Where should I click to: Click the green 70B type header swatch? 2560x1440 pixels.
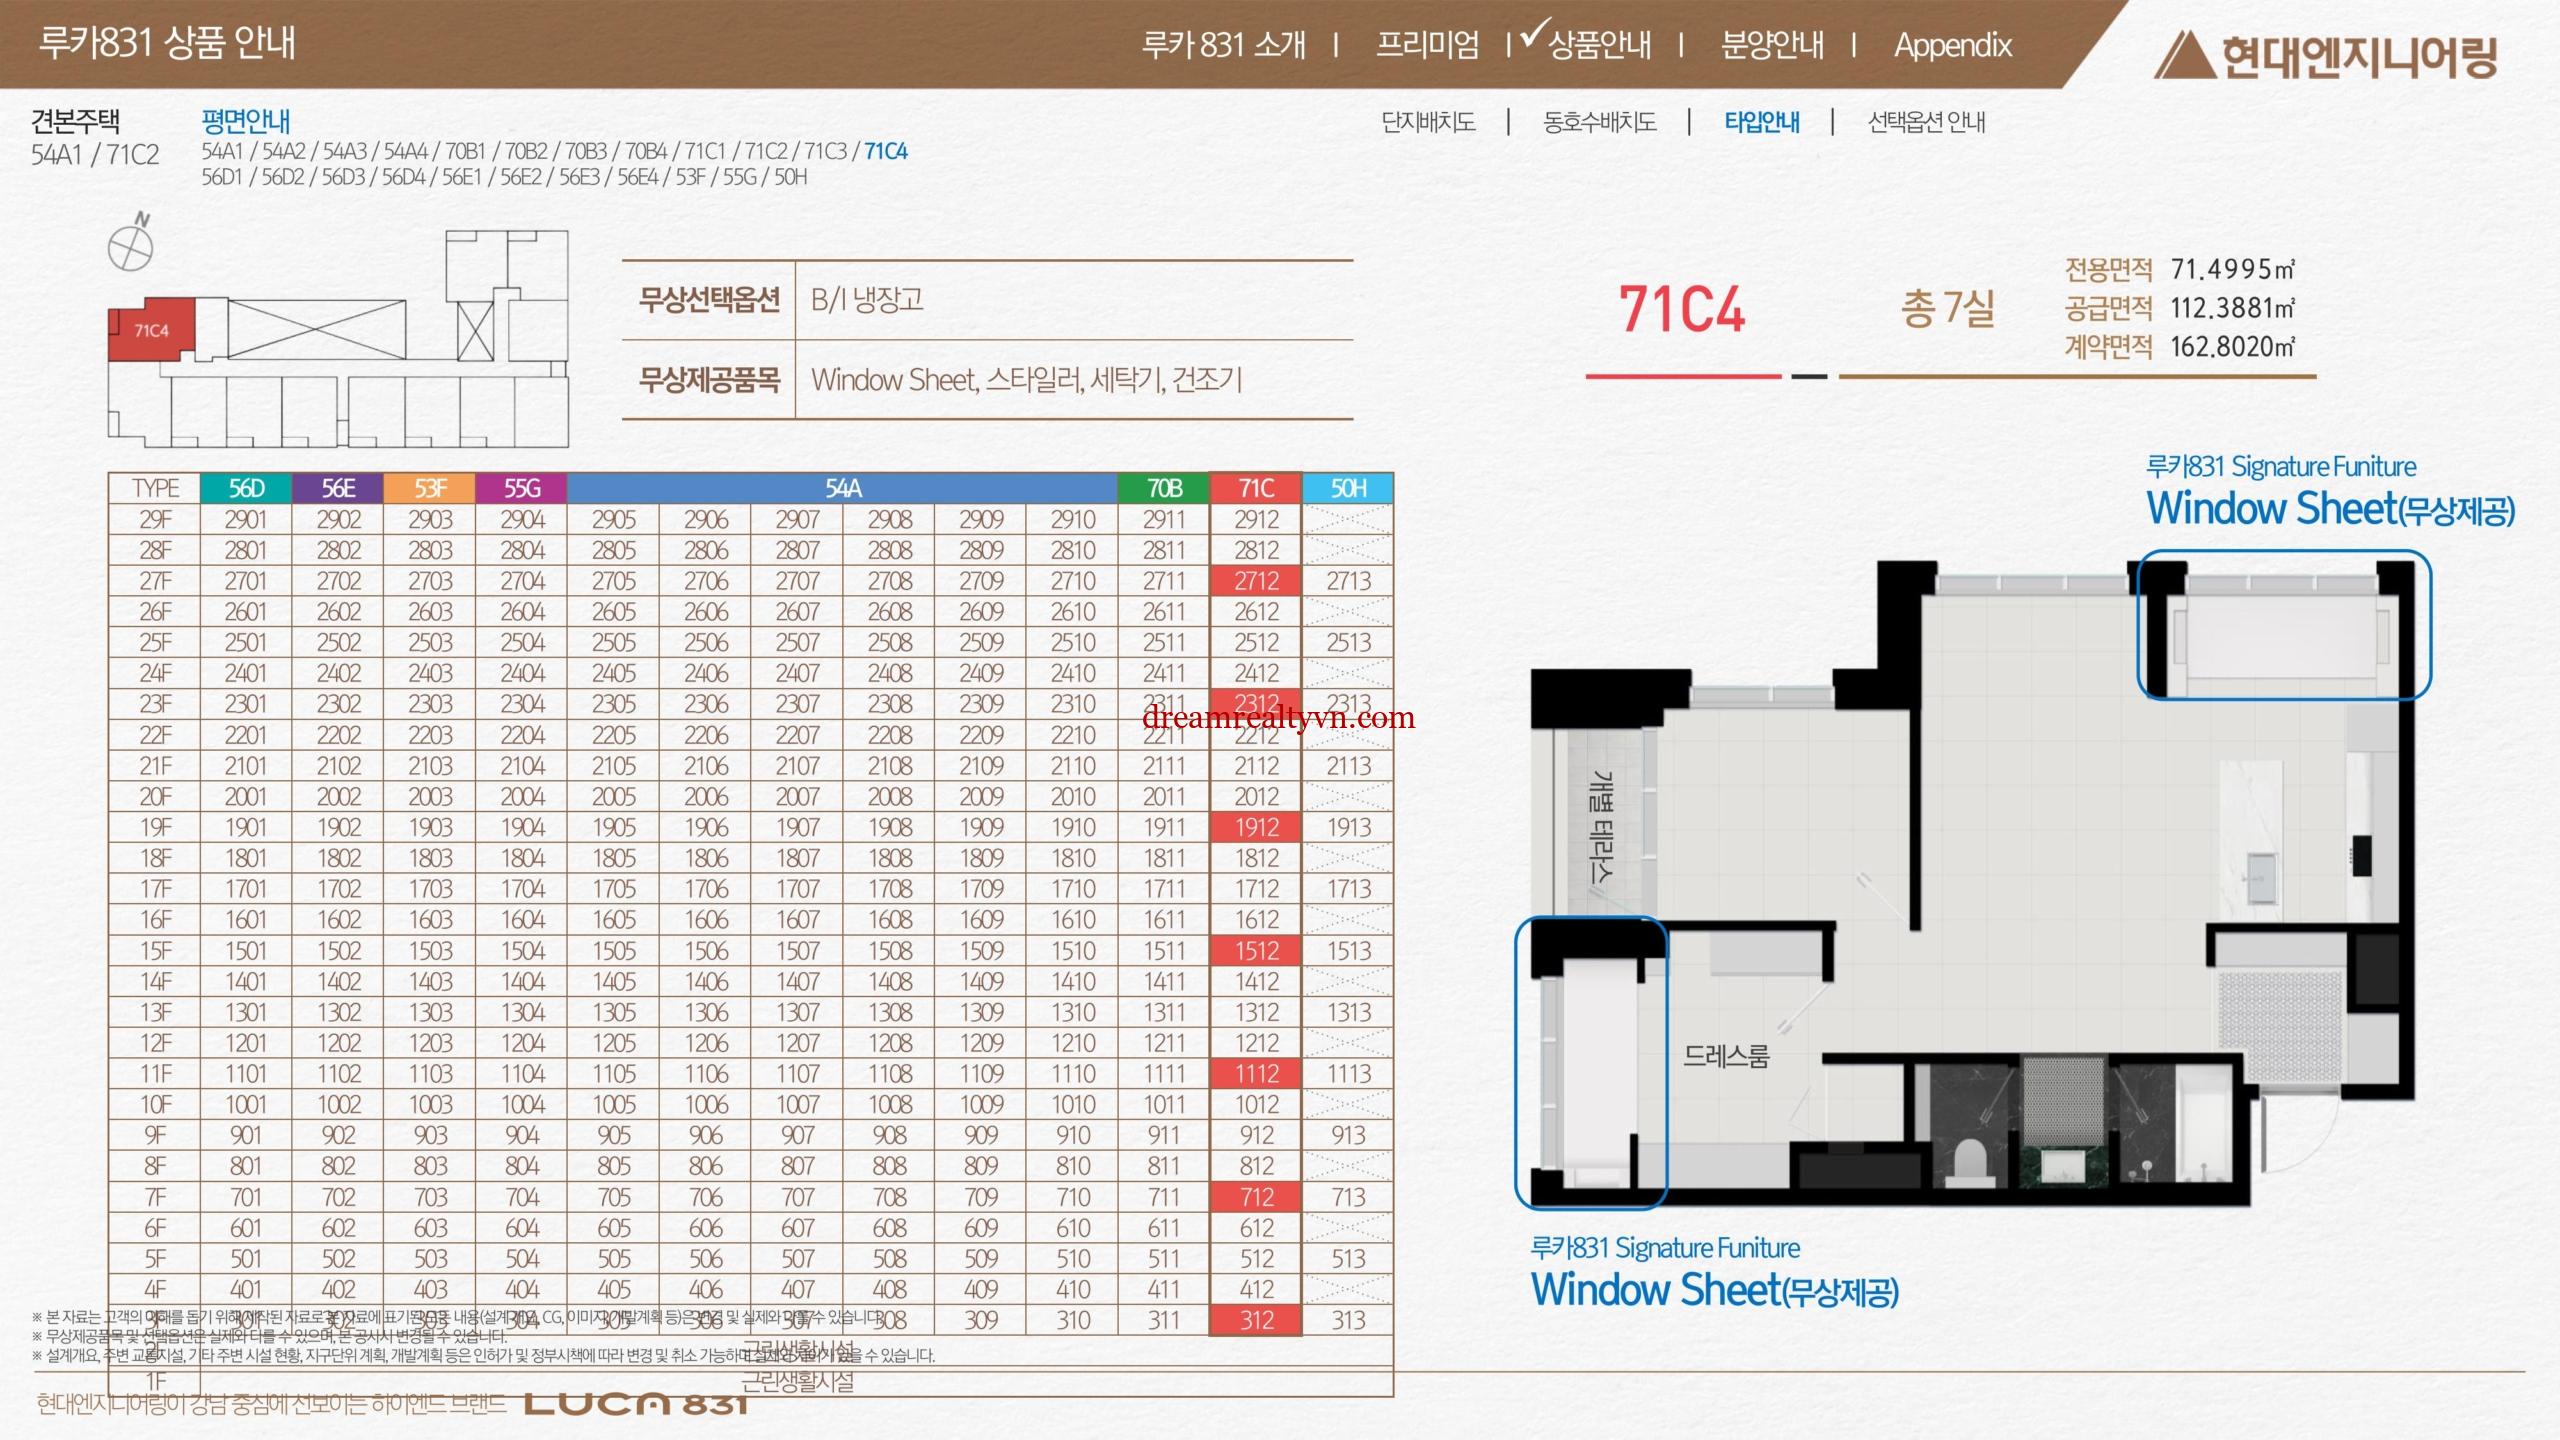[x=1164, y=488]
